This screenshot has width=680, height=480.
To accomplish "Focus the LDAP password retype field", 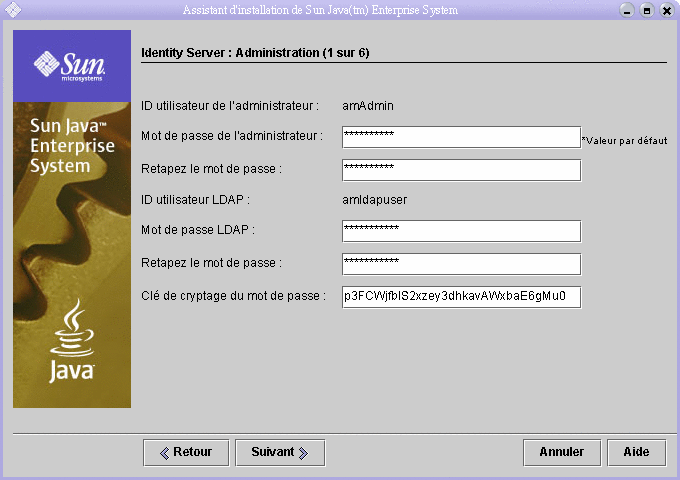I will click(x=461, y=264).
